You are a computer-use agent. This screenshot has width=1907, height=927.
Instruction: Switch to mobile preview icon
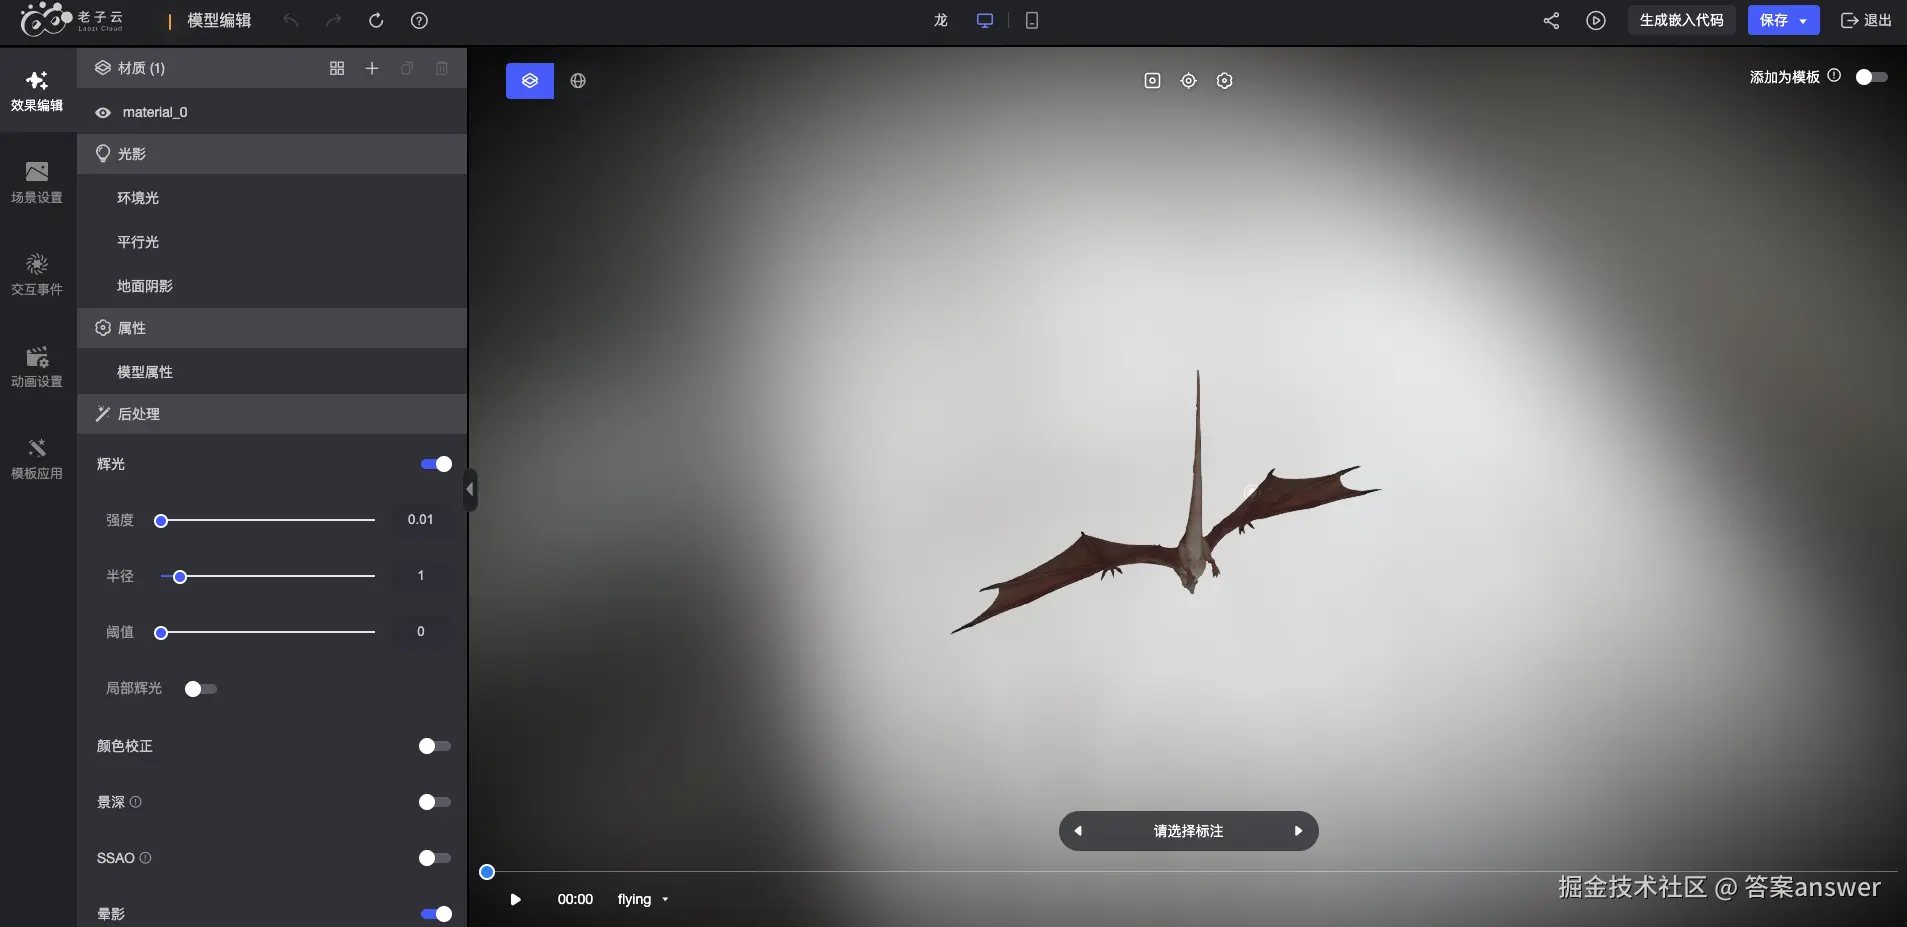click(x=1032, y=20)
